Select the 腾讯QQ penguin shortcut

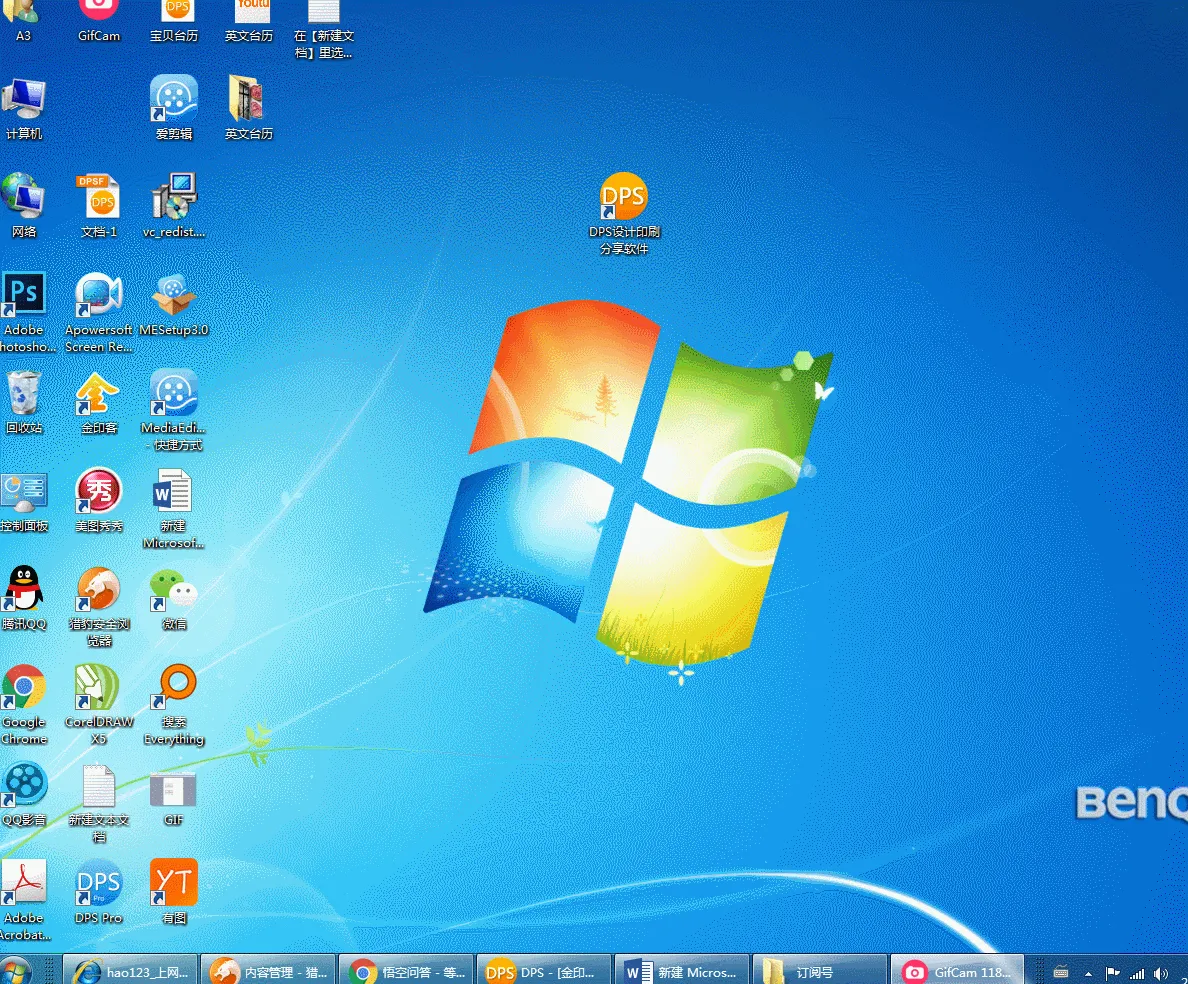point(23,598)
